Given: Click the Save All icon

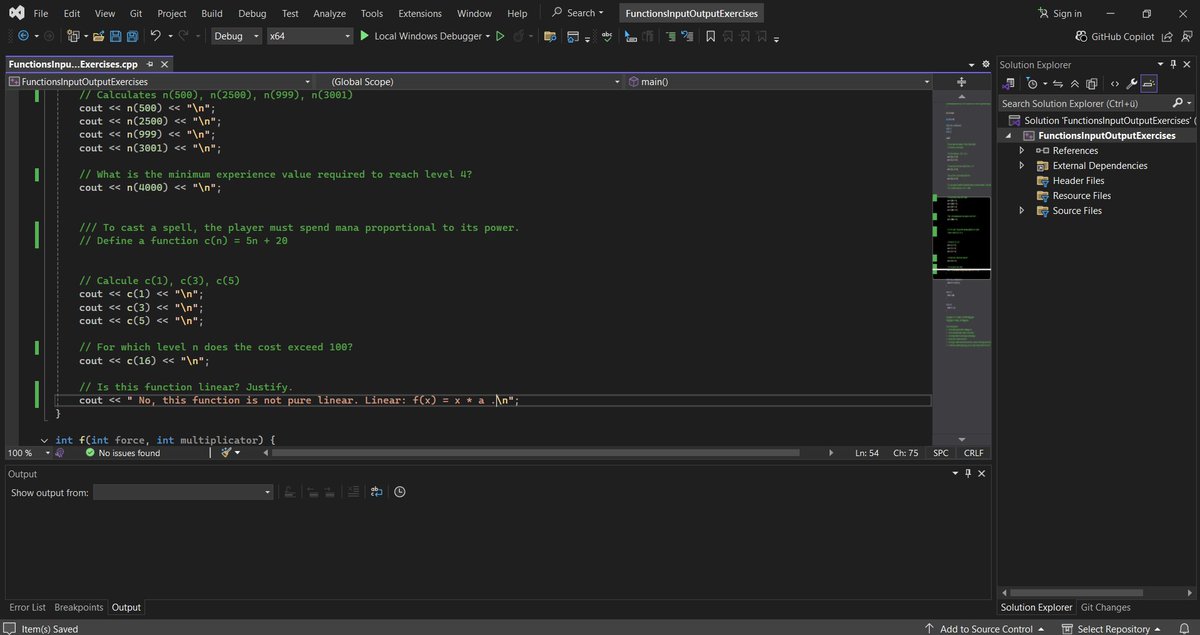Looking at the screenshot, I should [x=132, y=36].
